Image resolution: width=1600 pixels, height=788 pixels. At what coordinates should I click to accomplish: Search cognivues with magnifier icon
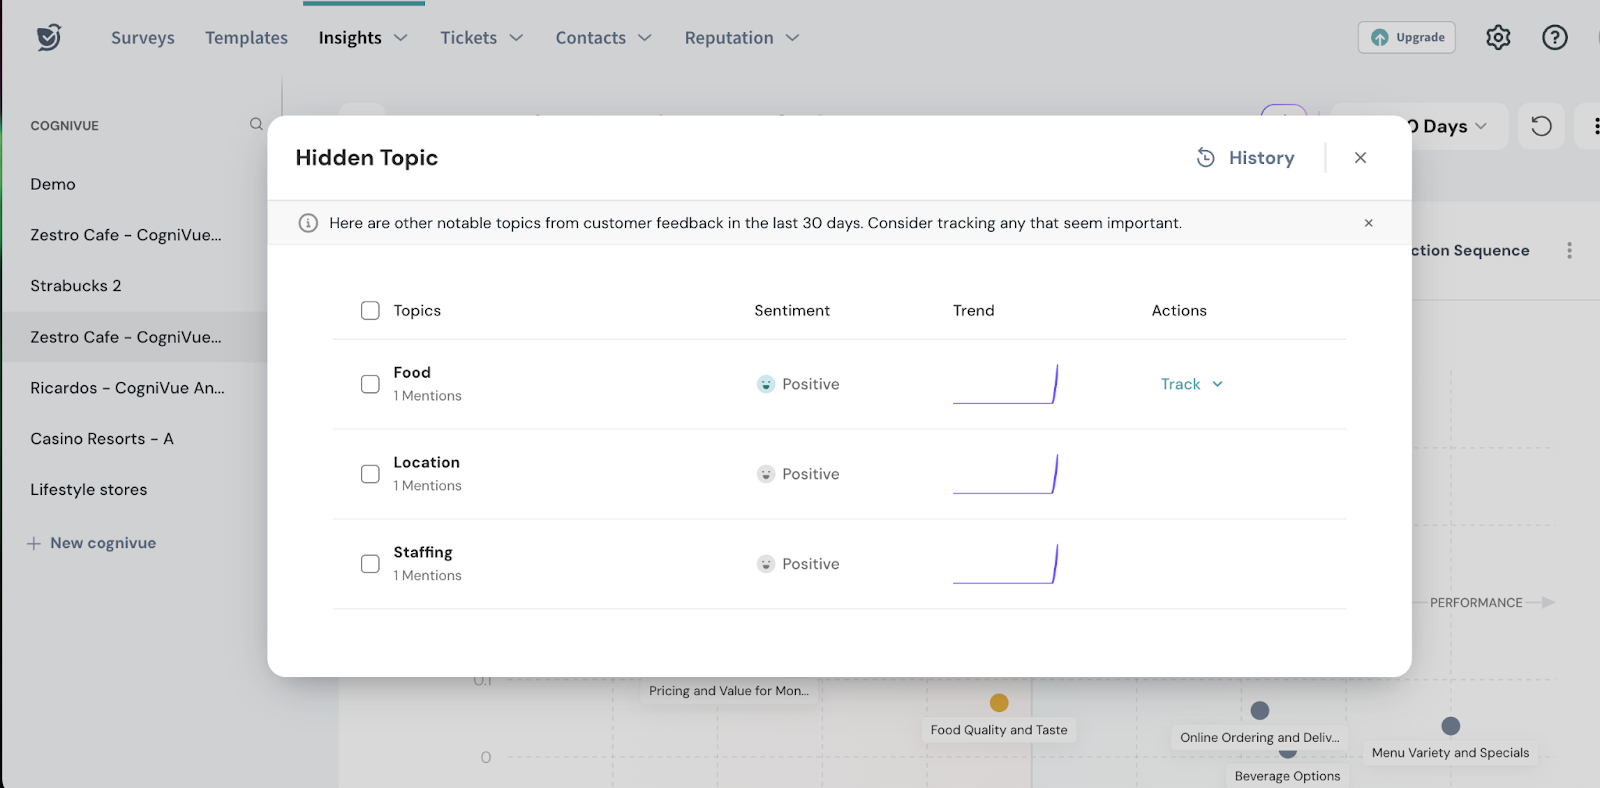tap(256, 124)
